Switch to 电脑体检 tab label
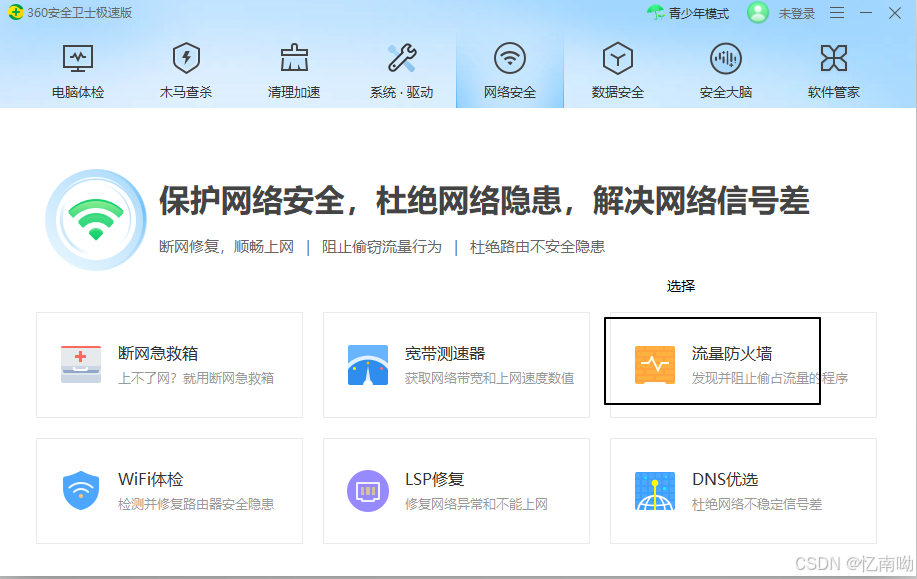This screenshot has width=917, height=579. (x=78, y=92)
